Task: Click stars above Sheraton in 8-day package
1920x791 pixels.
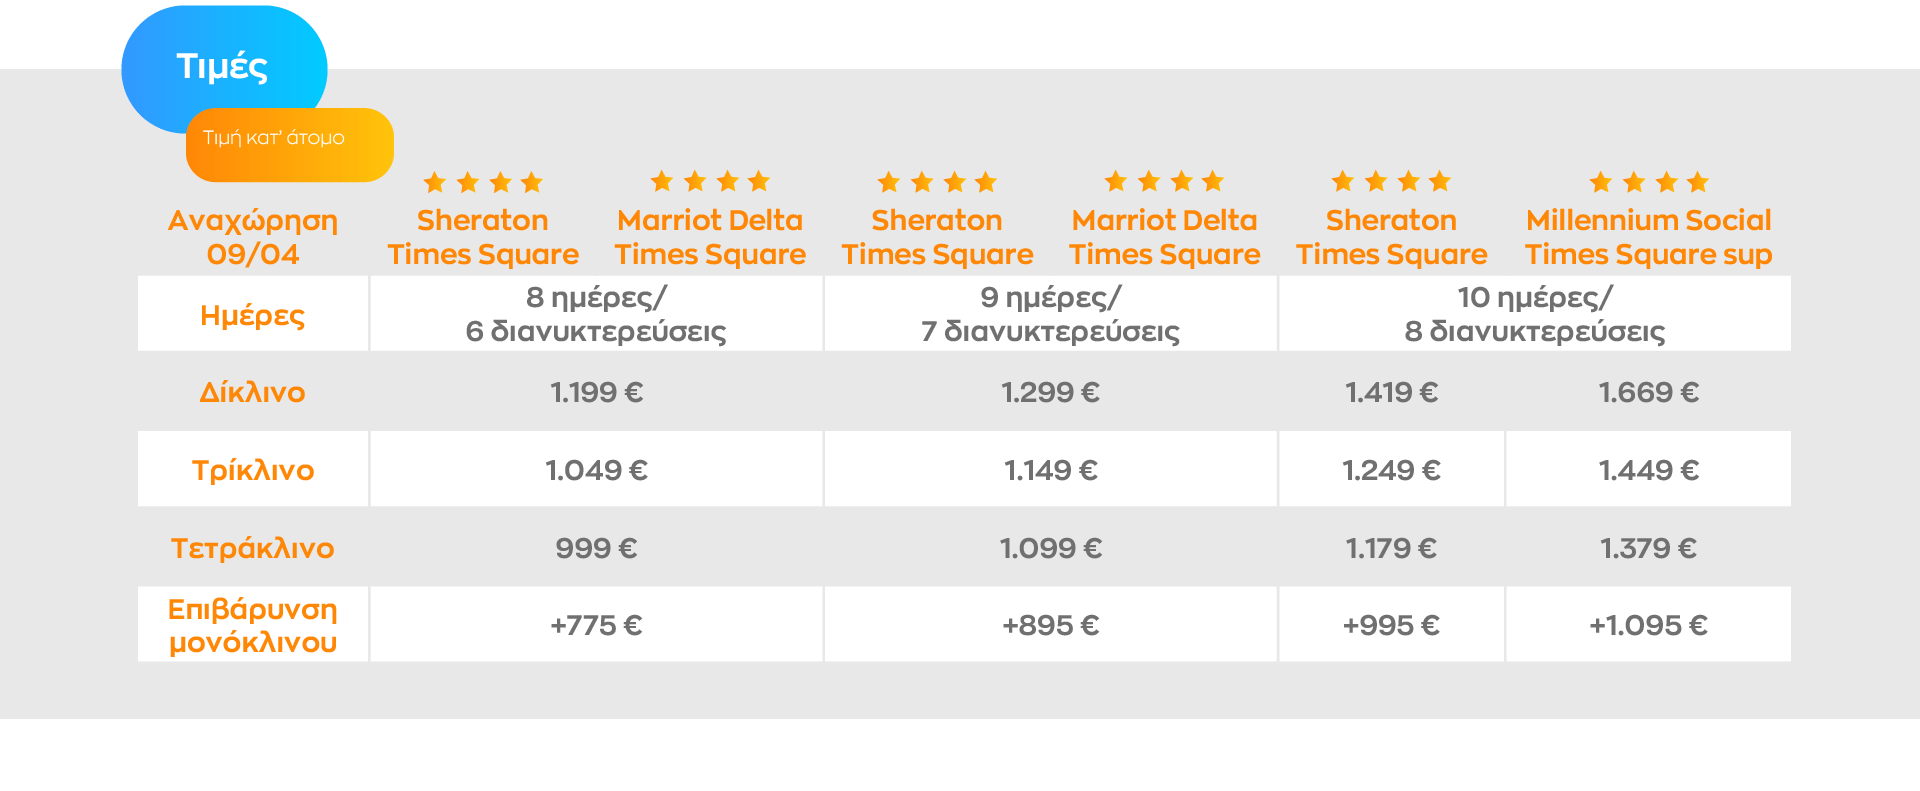Action: coord(483,182)
